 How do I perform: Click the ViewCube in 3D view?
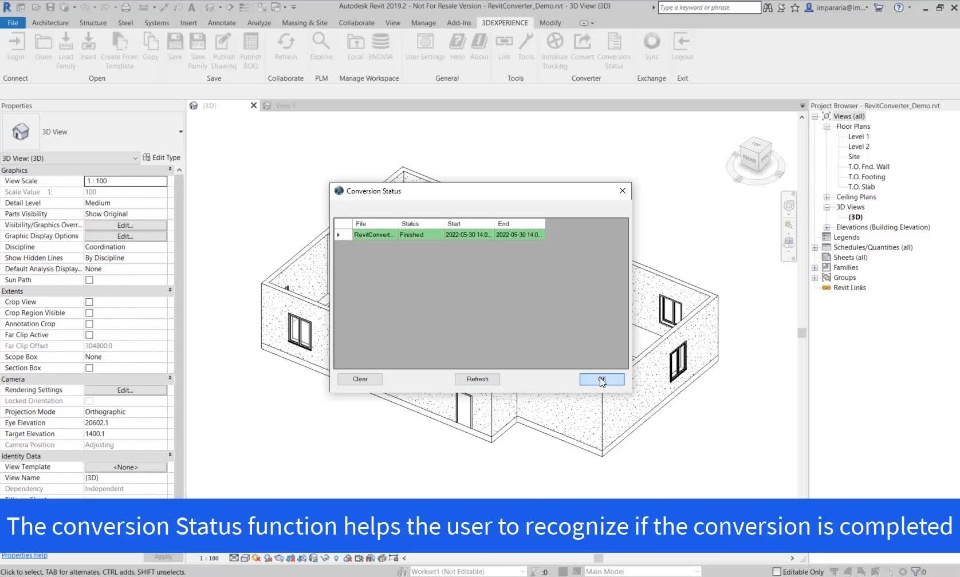(756, 156)
